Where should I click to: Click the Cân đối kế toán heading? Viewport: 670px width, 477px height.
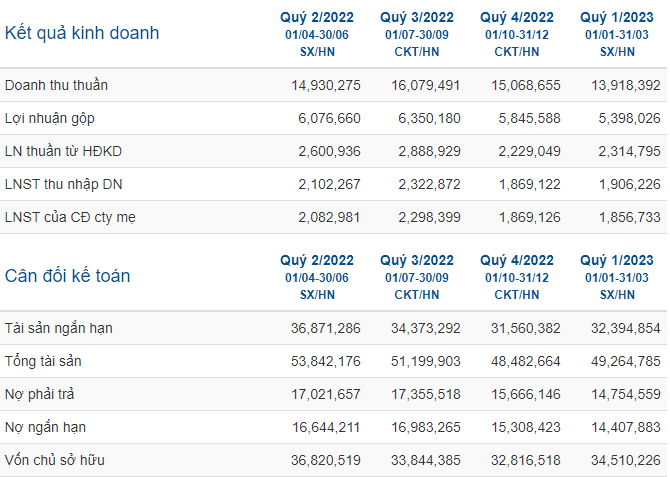[x=68, y=276]
